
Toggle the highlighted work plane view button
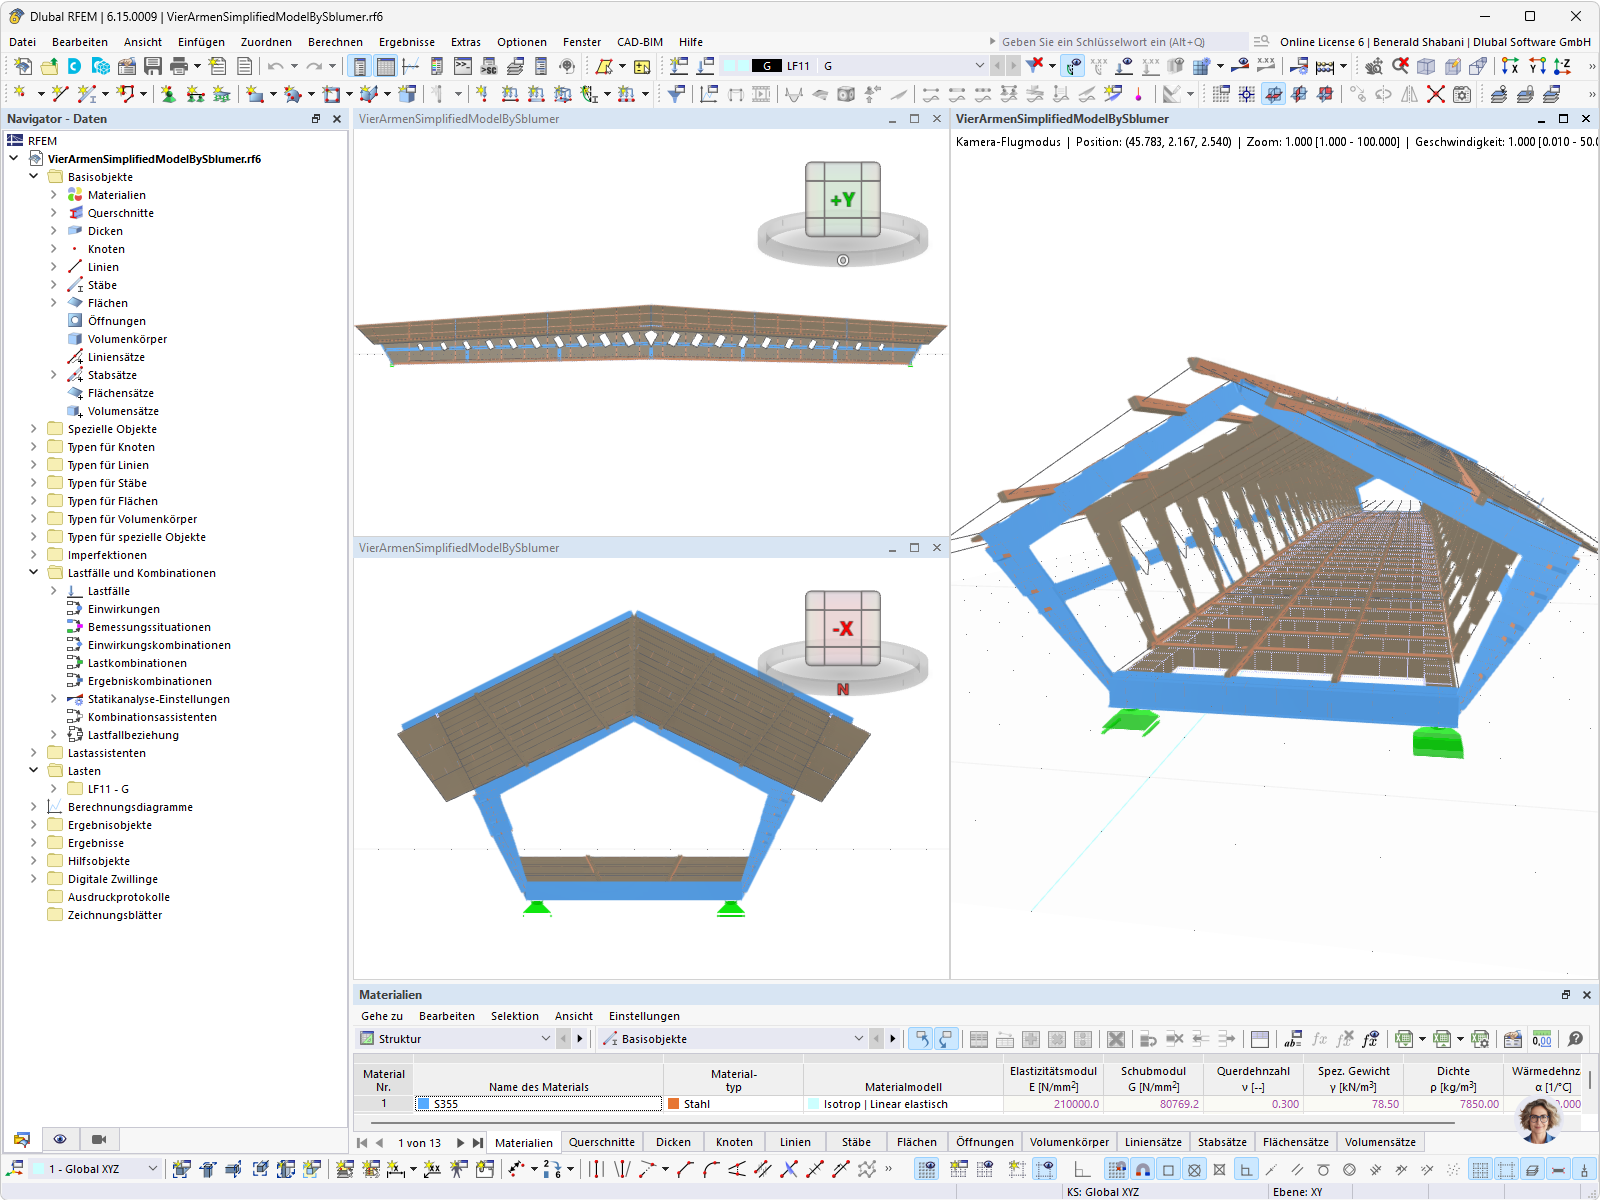tap(1273, 94)
